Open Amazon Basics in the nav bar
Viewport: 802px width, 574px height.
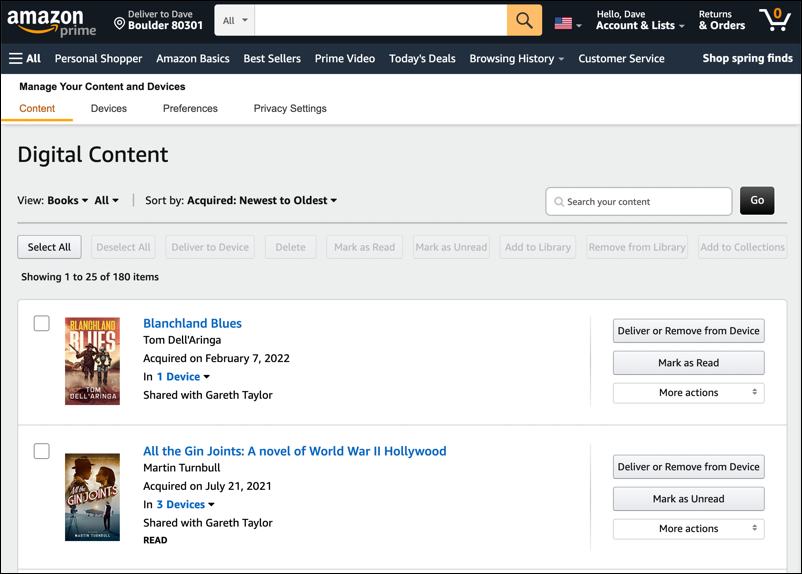193,59
